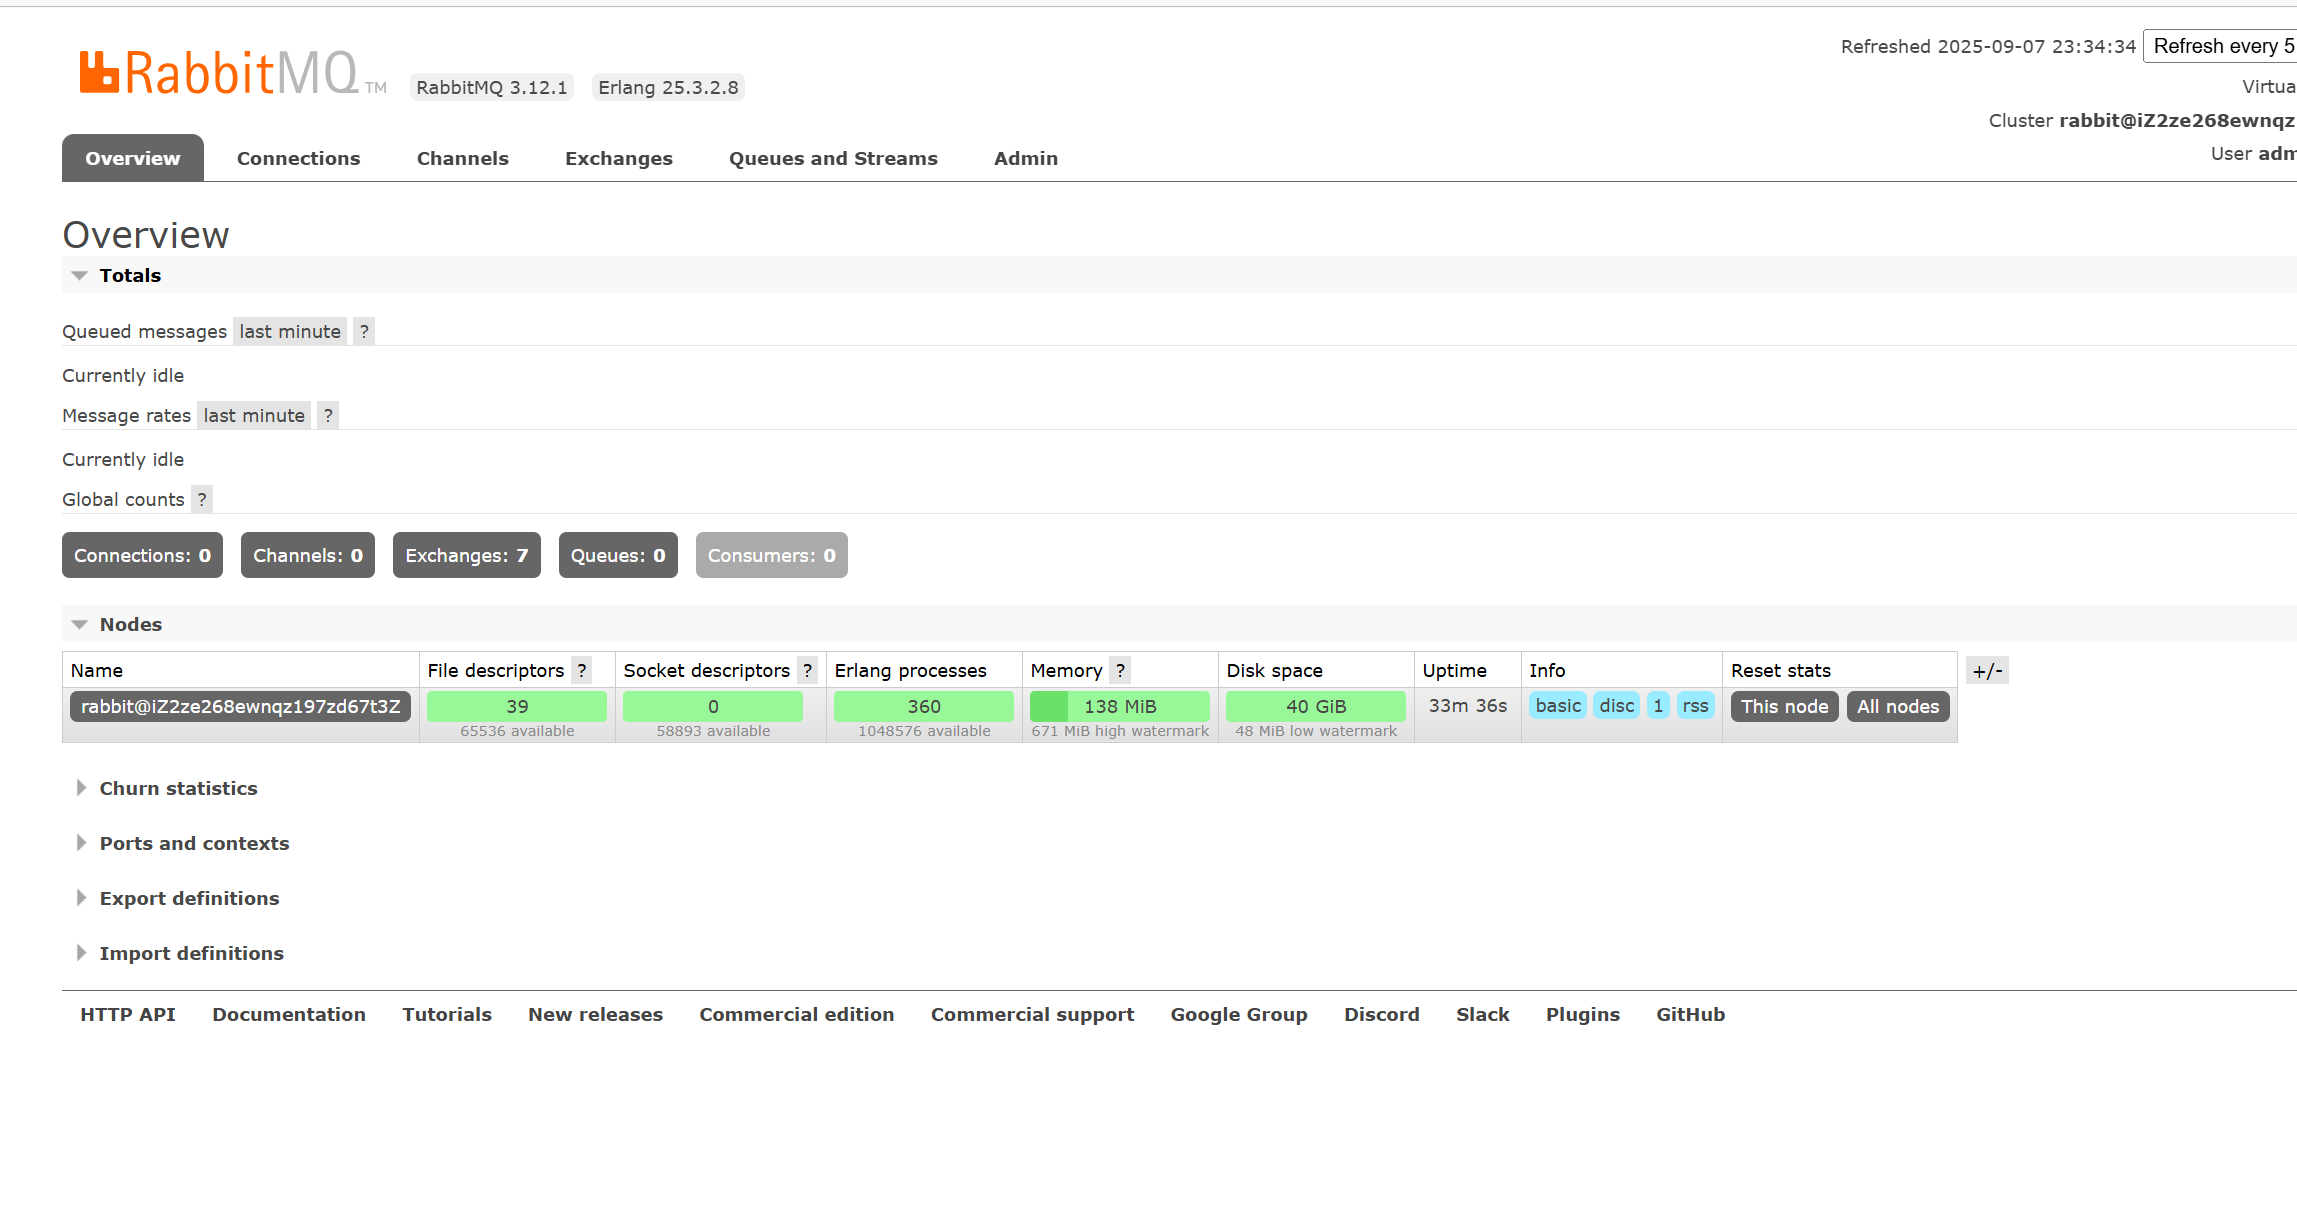Screen dimensions: 2297x1226
Task: Click Connections: 0 count button
Action: click(x=142, y=555)
